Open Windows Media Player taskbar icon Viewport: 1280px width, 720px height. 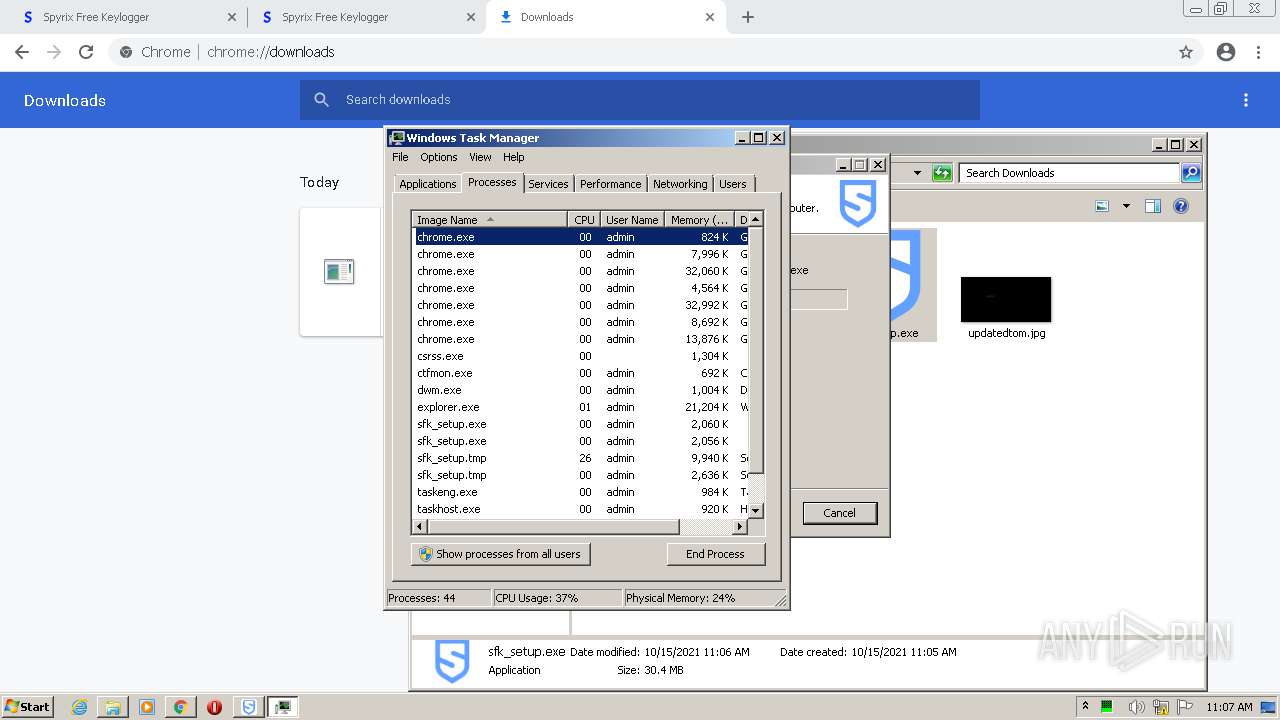point(147,707)
